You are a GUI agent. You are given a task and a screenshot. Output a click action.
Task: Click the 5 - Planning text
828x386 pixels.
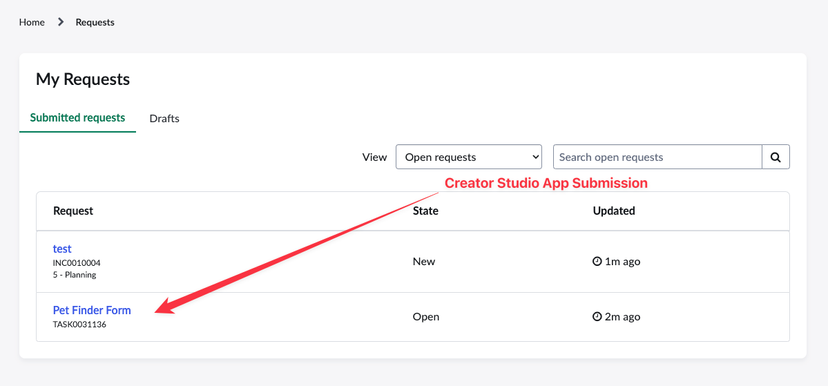pyautogui.click(x=74, y=275)
